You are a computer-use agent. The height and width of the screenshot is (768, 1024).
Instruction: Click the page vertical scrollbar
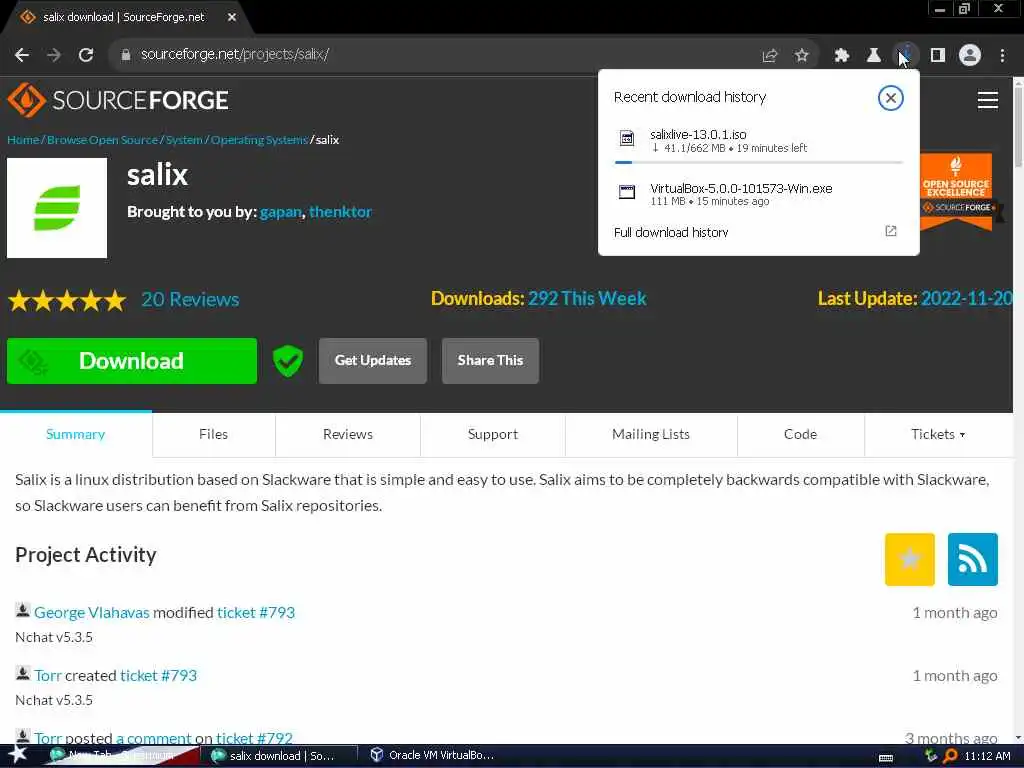[x=1018, y=410]
